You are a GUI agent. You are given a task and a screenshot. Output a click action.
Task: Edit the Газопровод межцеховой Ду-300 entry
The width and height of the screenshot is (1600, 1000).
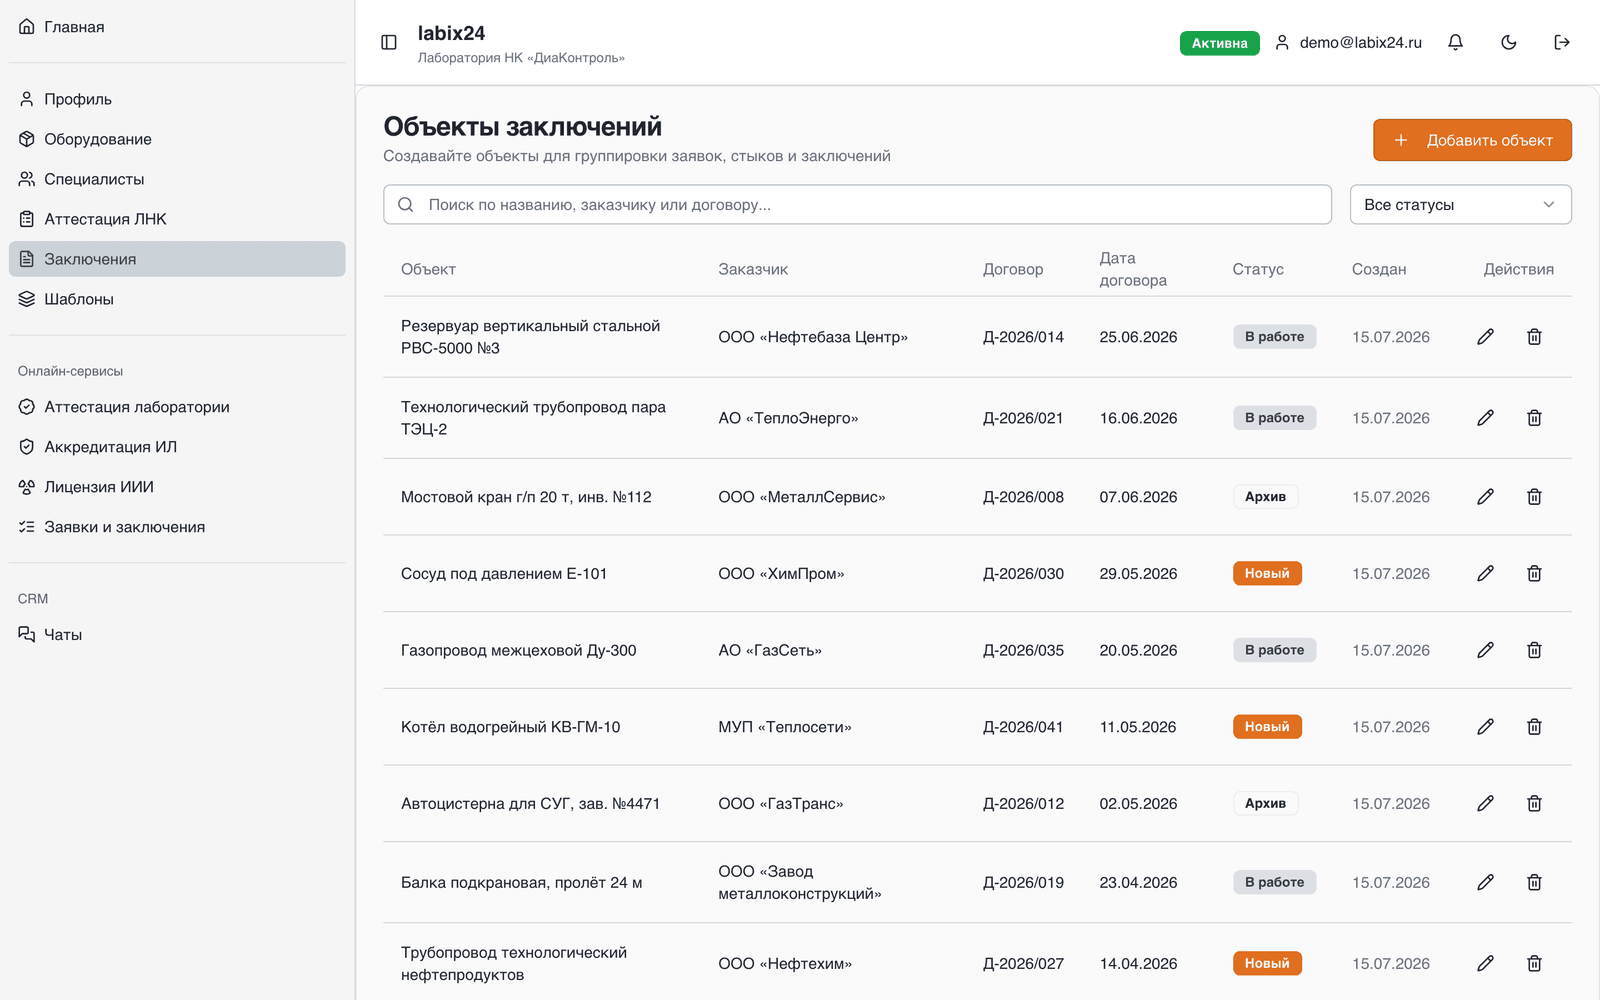click(1485, 650)
